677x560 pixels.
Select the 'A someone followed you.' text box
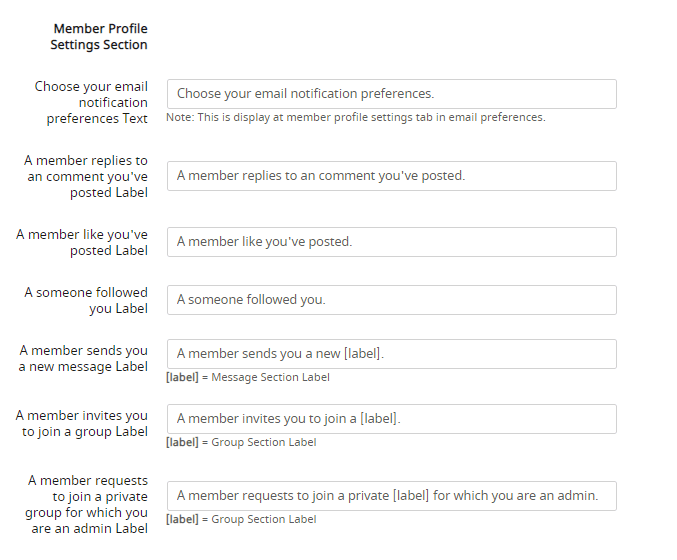[392, 300]
